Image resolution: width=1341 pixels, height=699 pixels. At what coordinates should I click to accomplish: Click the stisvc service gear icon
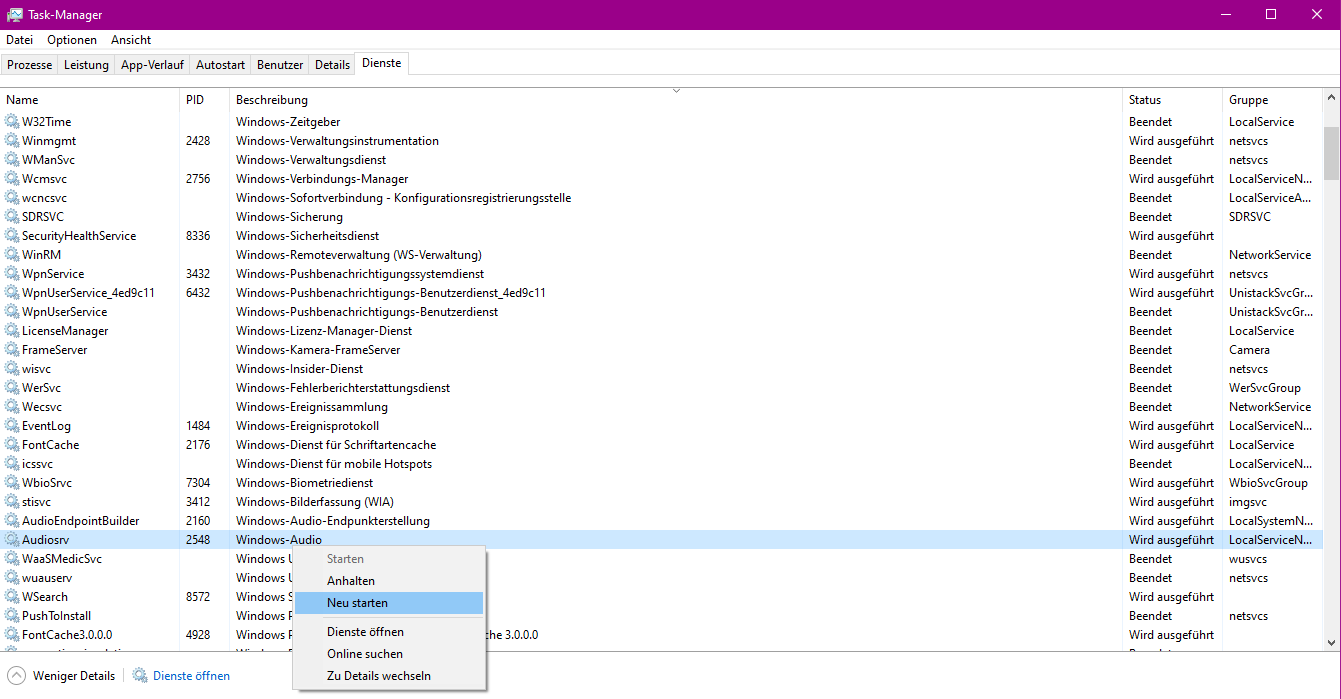click(12, 502)
